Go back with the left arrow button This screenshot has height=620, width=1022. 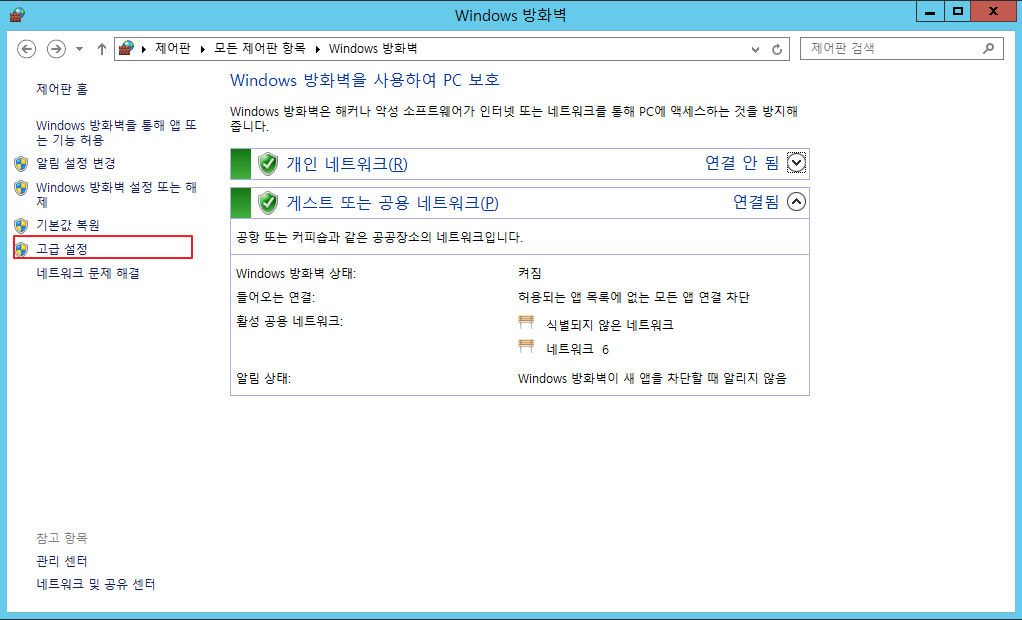click(27, 49)
